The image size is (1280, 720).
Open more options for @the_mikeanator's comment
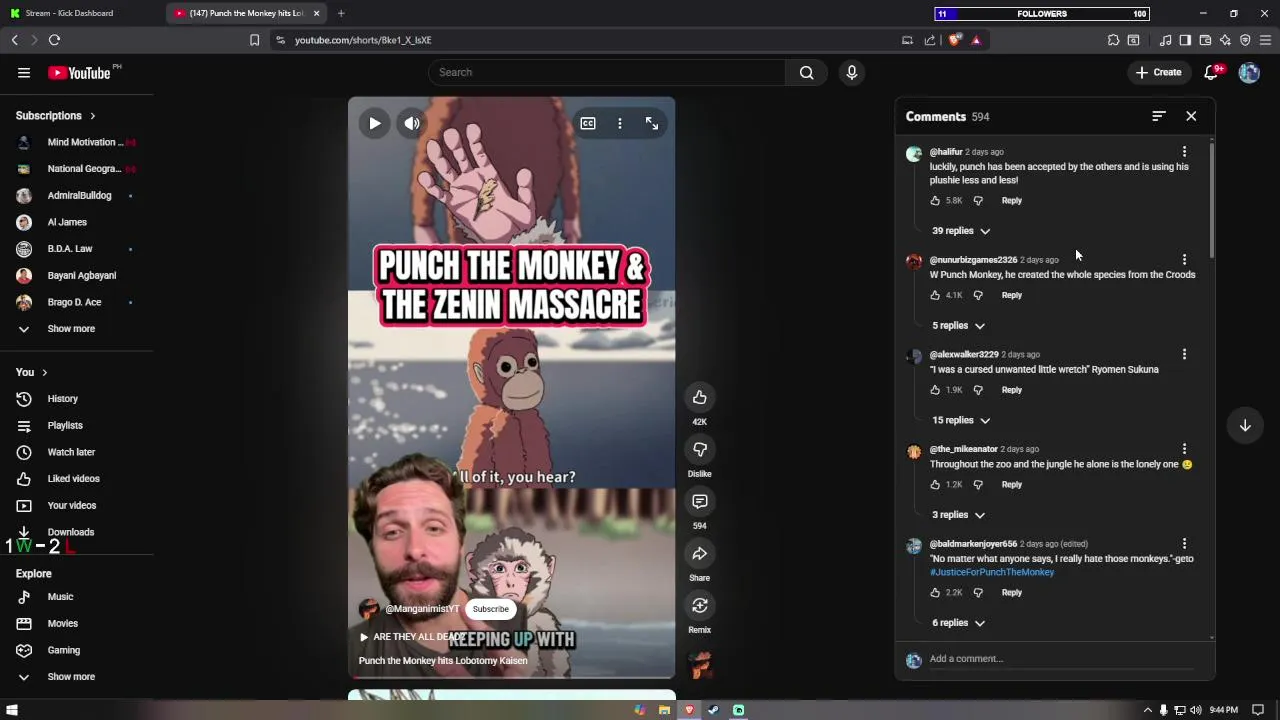pyautogui.click(x=1184, y=449)
